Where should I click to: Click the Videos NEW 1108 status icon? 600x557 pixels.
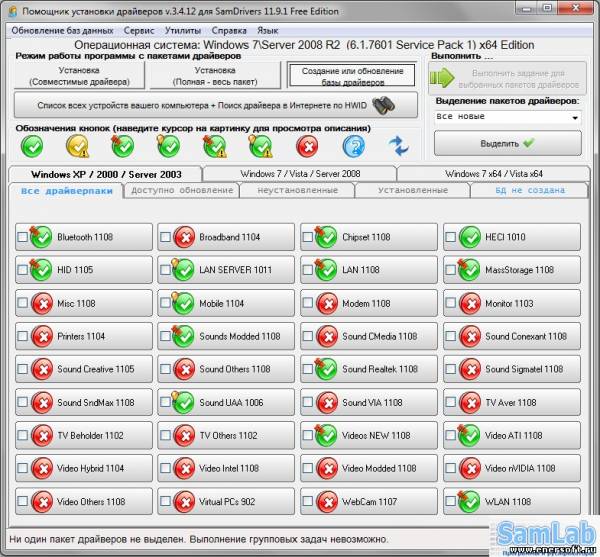tap(326, 435)
